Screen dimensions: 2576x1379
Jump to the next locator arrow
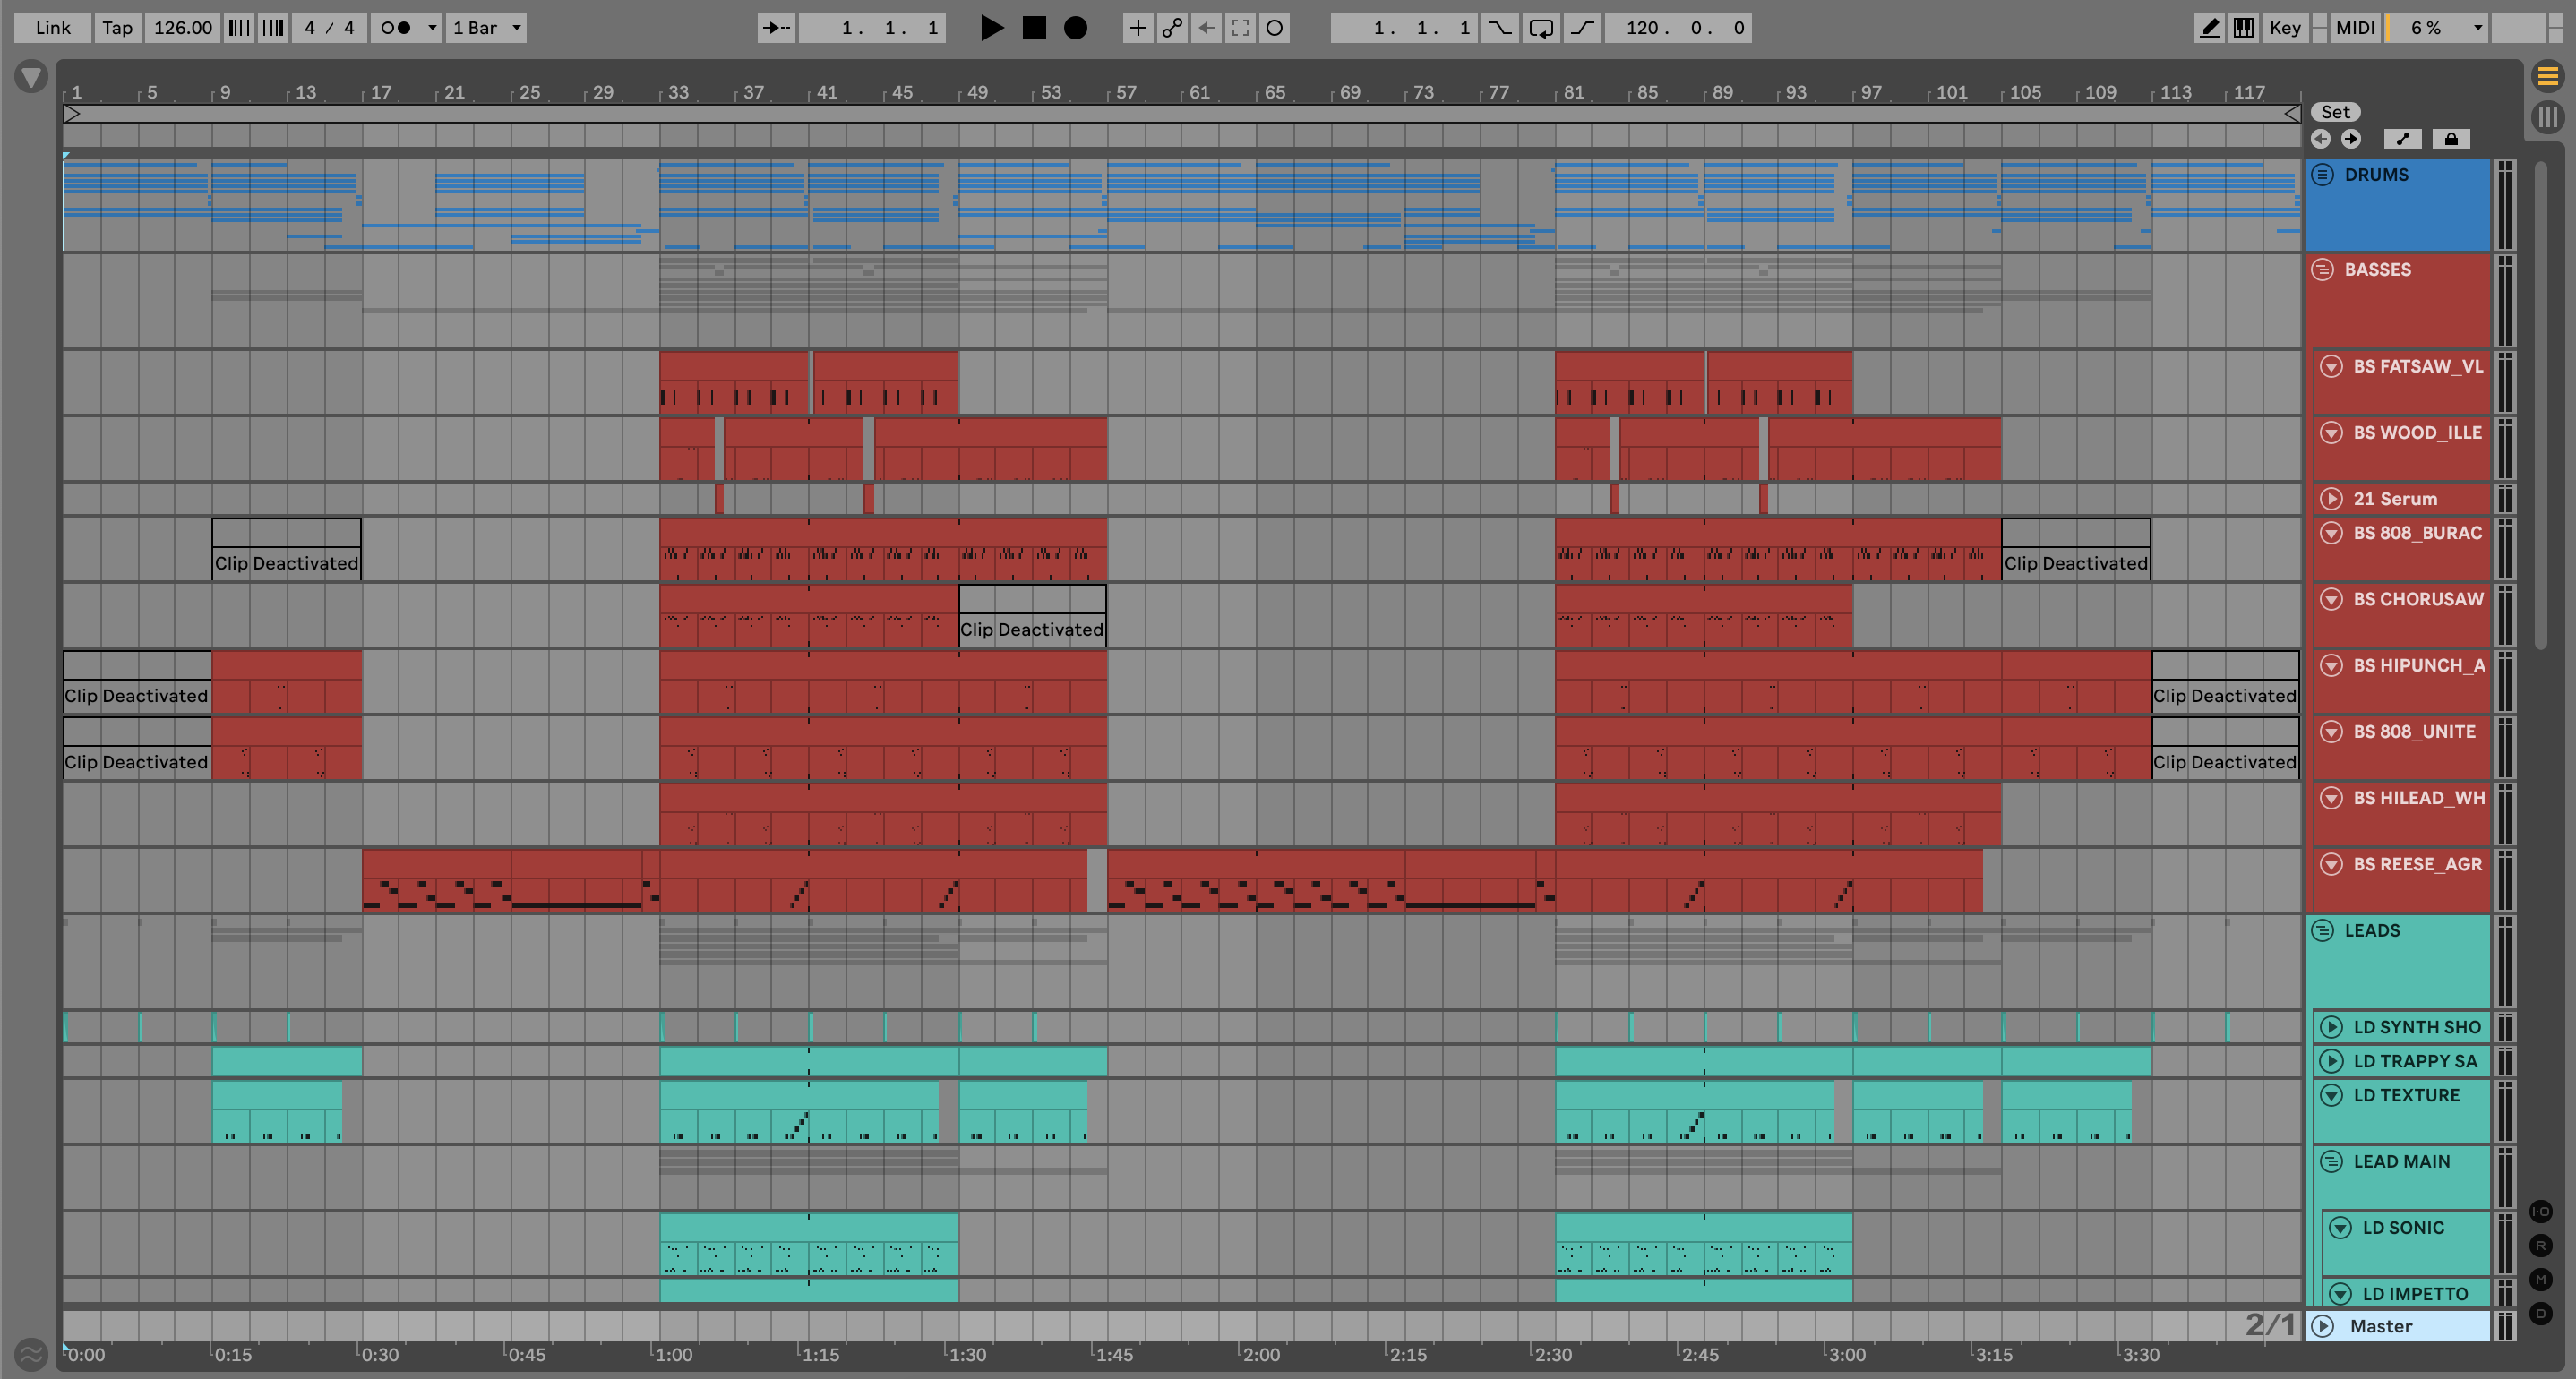pos(2351,139)
